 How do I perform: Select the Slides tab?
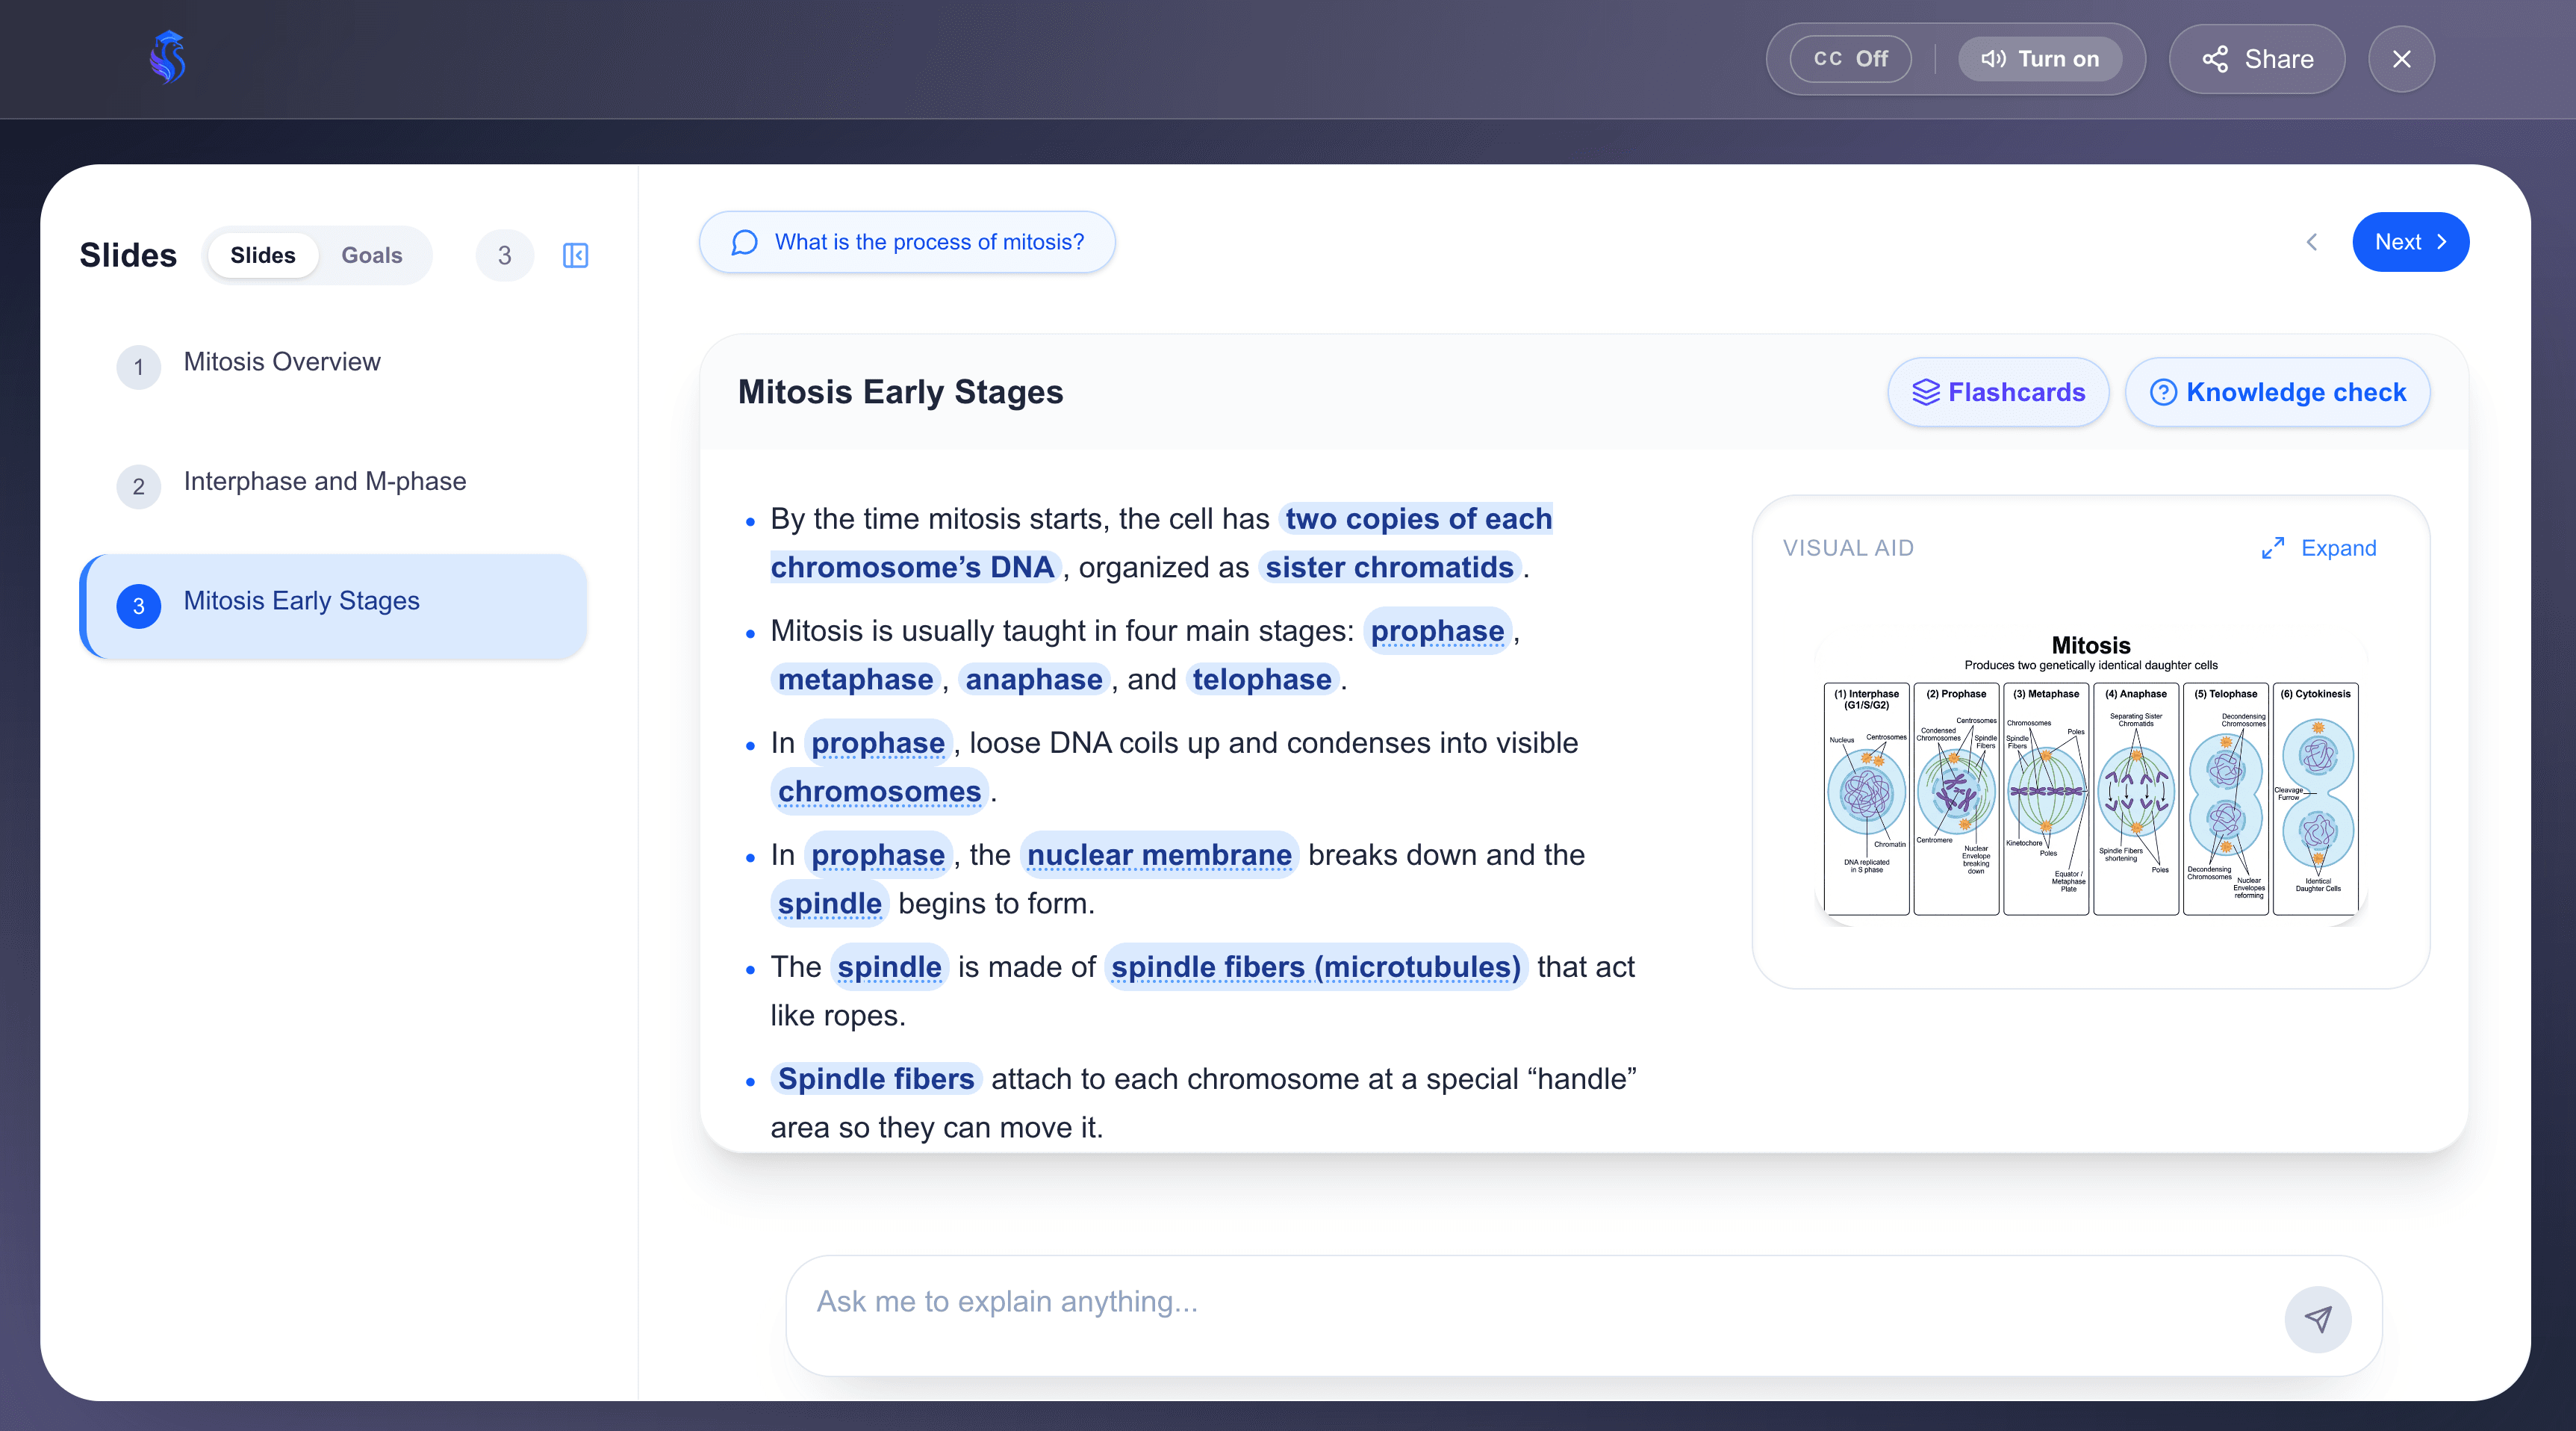point(262,255)
